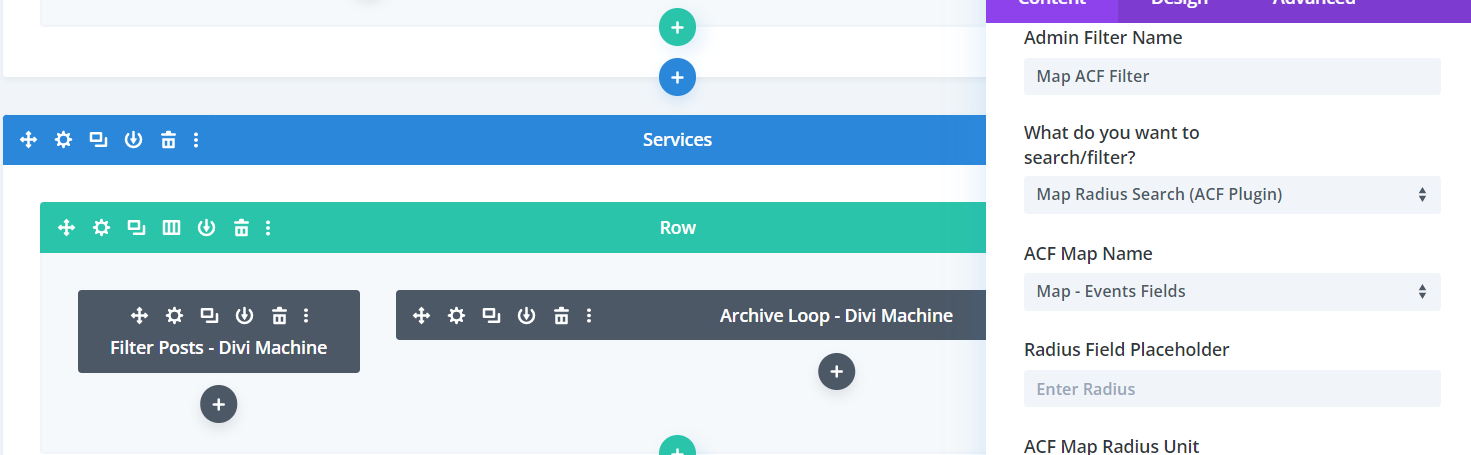Open settings for the Services section

tap(63, 140)
